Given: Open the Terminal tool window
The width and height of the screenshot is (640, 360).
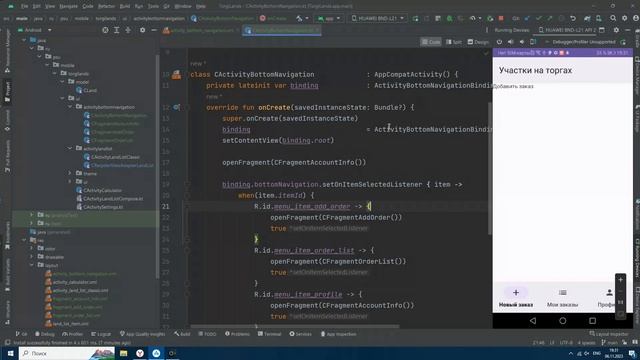Looking at the screenshot, I should [x=269, y=334].
